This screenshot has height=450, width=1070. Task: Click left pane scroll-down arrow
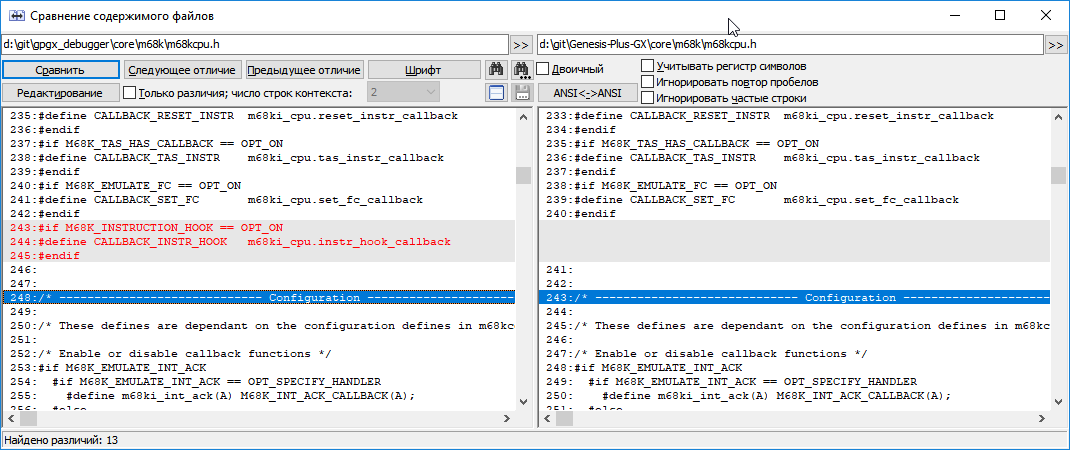[x=523, y=403]
